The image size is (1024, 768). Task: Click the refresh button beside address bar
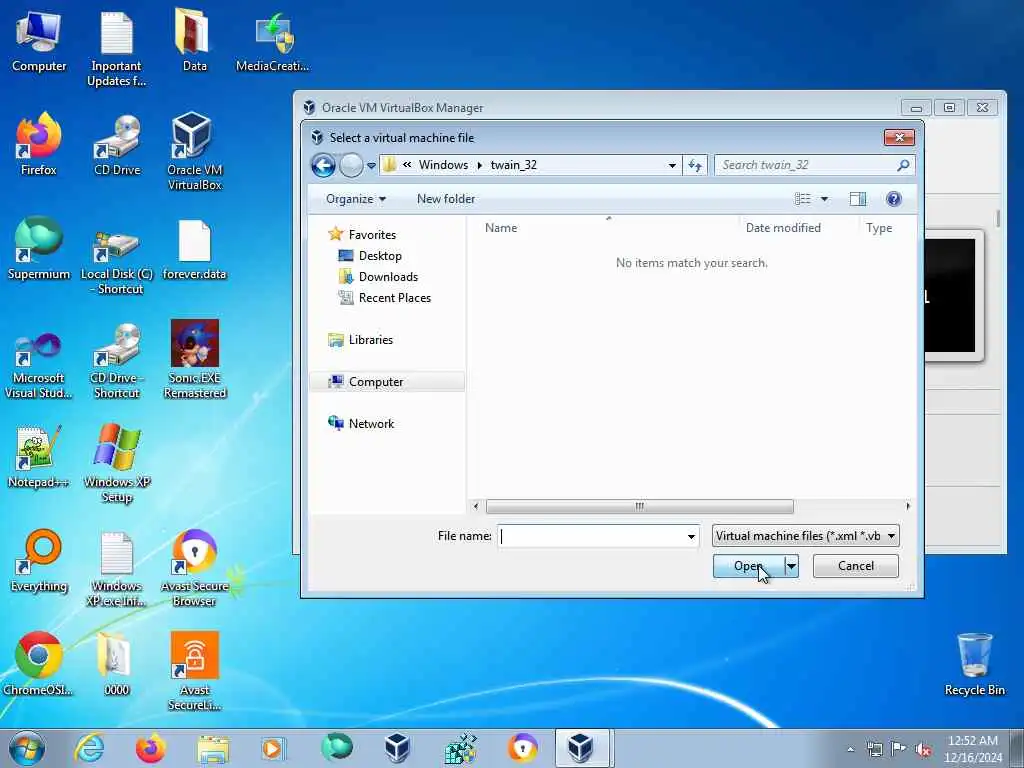[695, 165]
